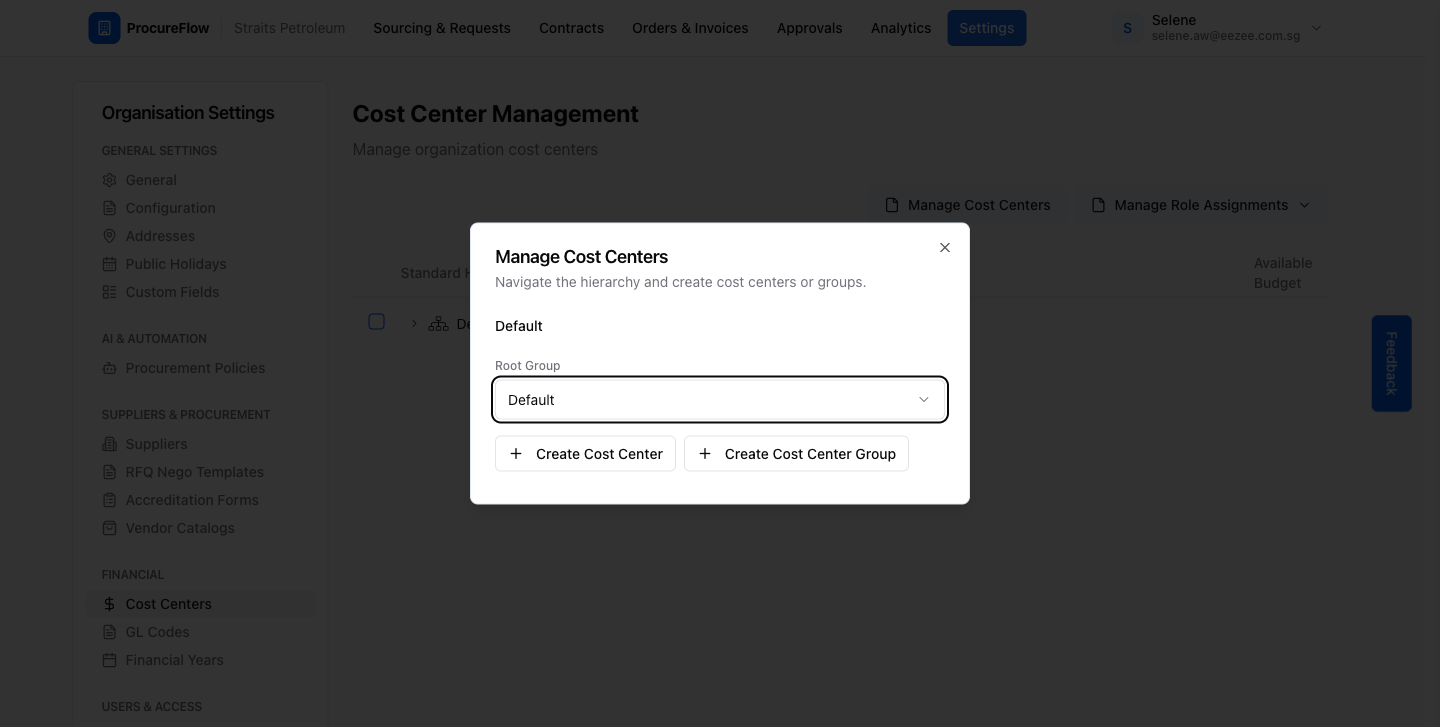Viewport: 1440px width, 727px height.
Task: Click the document icon on Manage Cost Centers
Action: click(x=892, y=205)
